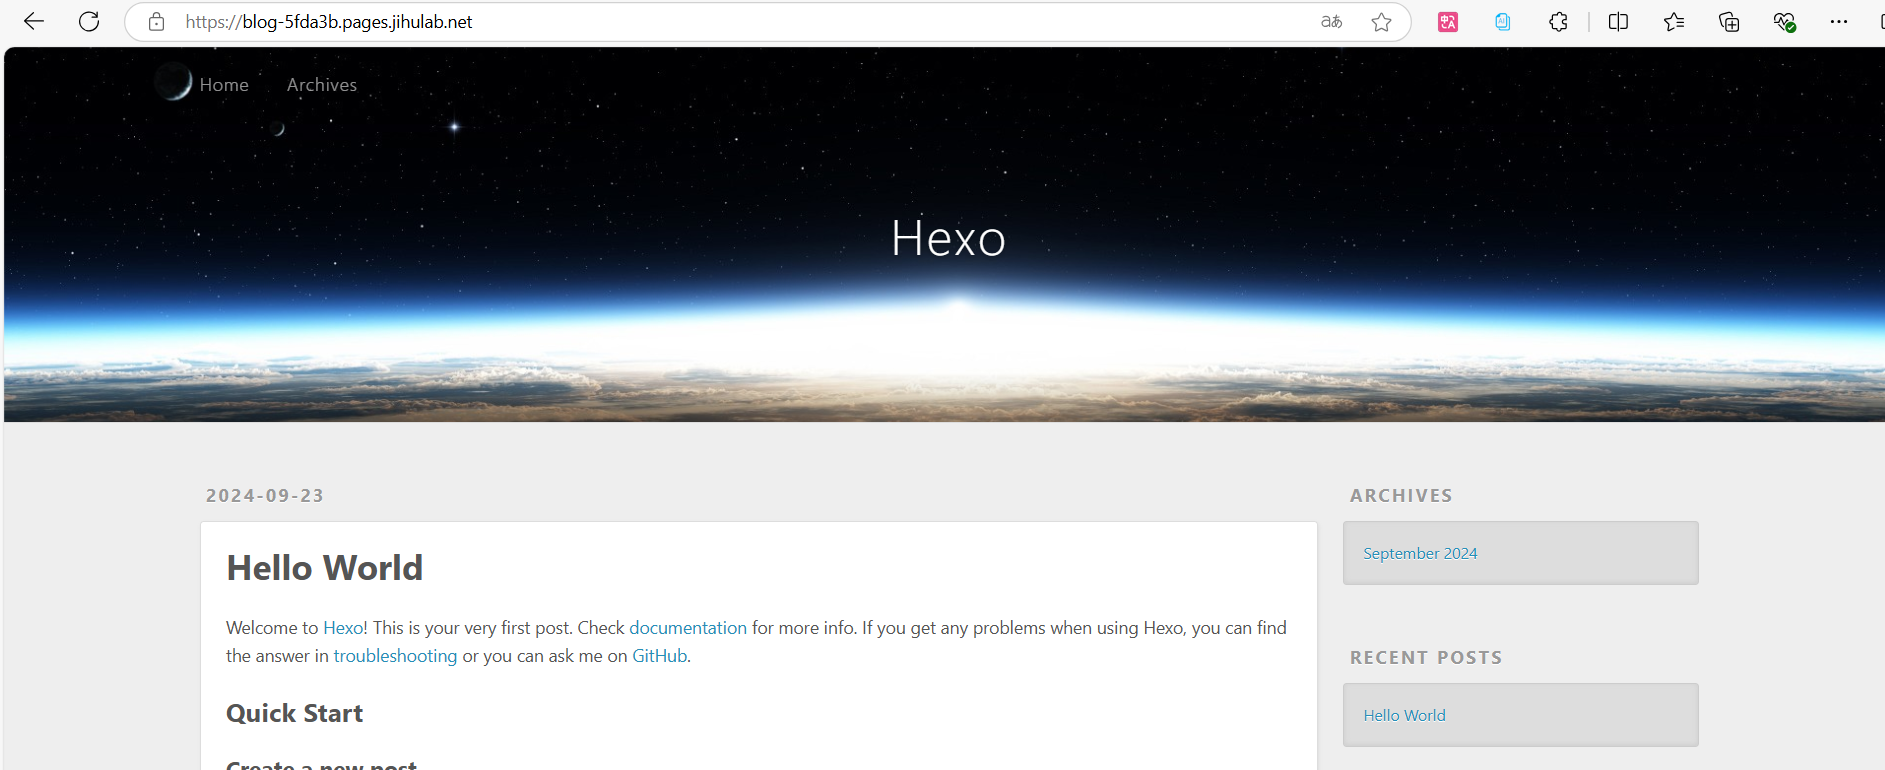The image size is (1885, 770).
Task: Expand the browser sidebar panel
Action: (1880, 21)
